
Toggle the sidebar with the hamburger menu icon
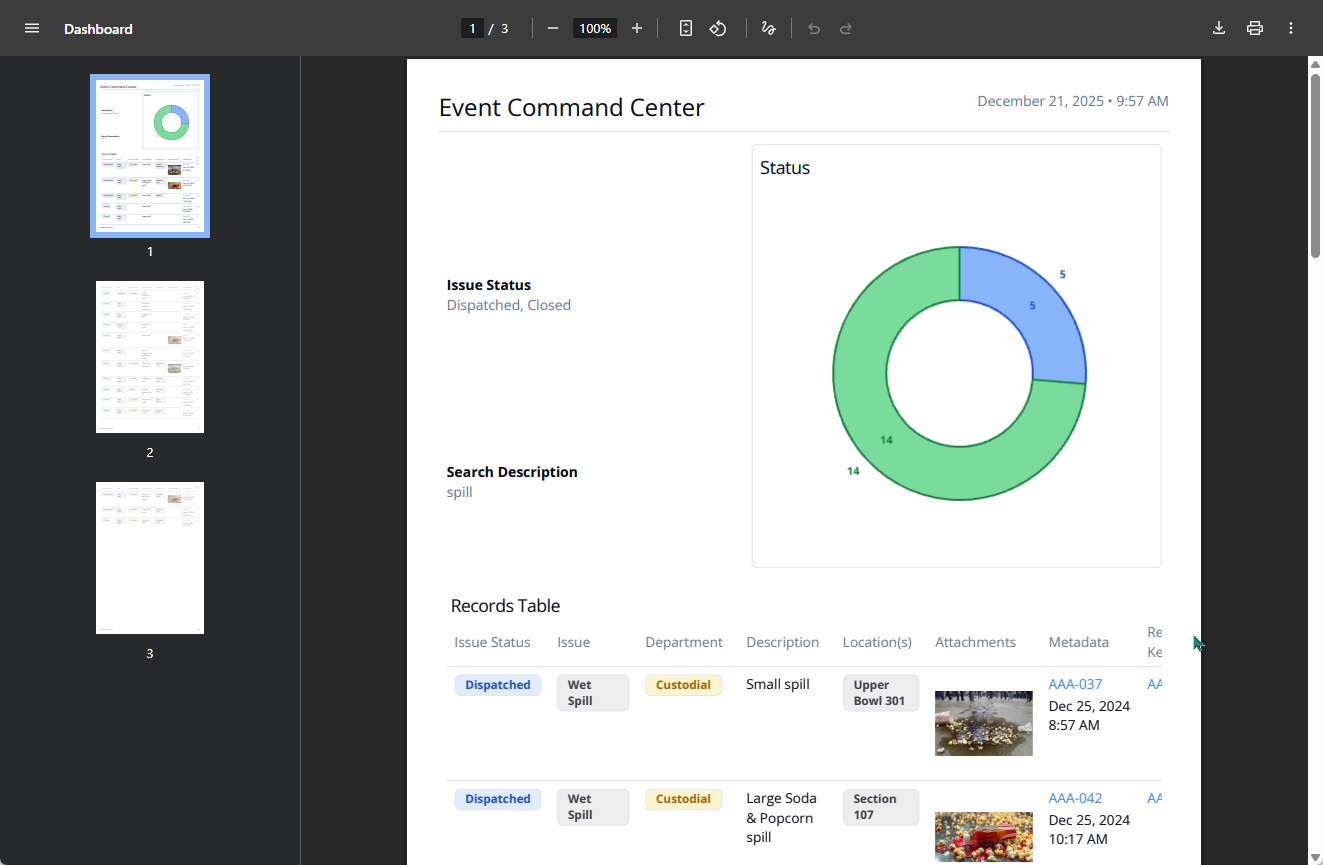click(x=32, y=28)
